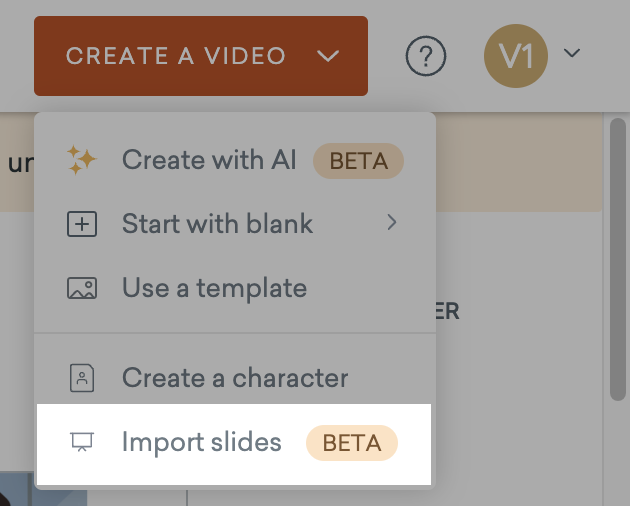Click the plus-square icon for Start with blank
This screenshot has height=506, width=630.
point(81,224)
